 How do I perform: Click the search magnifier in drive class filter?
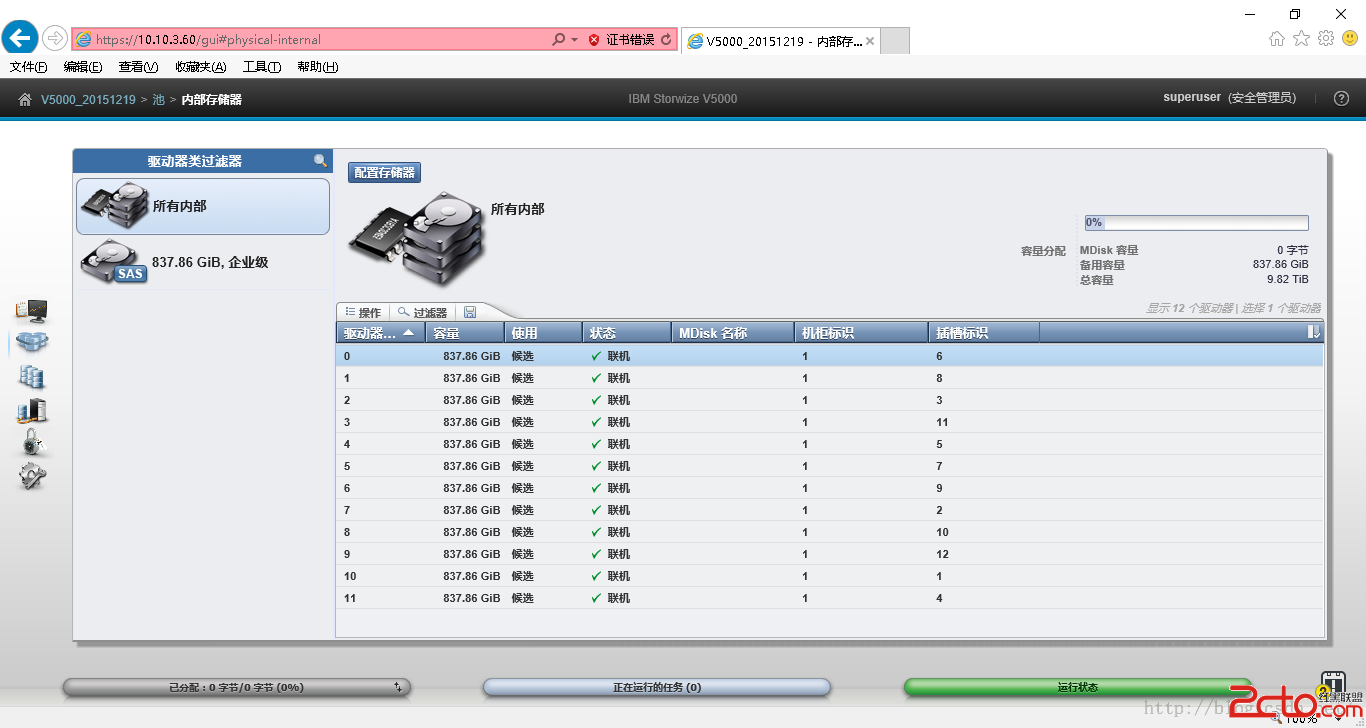[x=321, y=160]
